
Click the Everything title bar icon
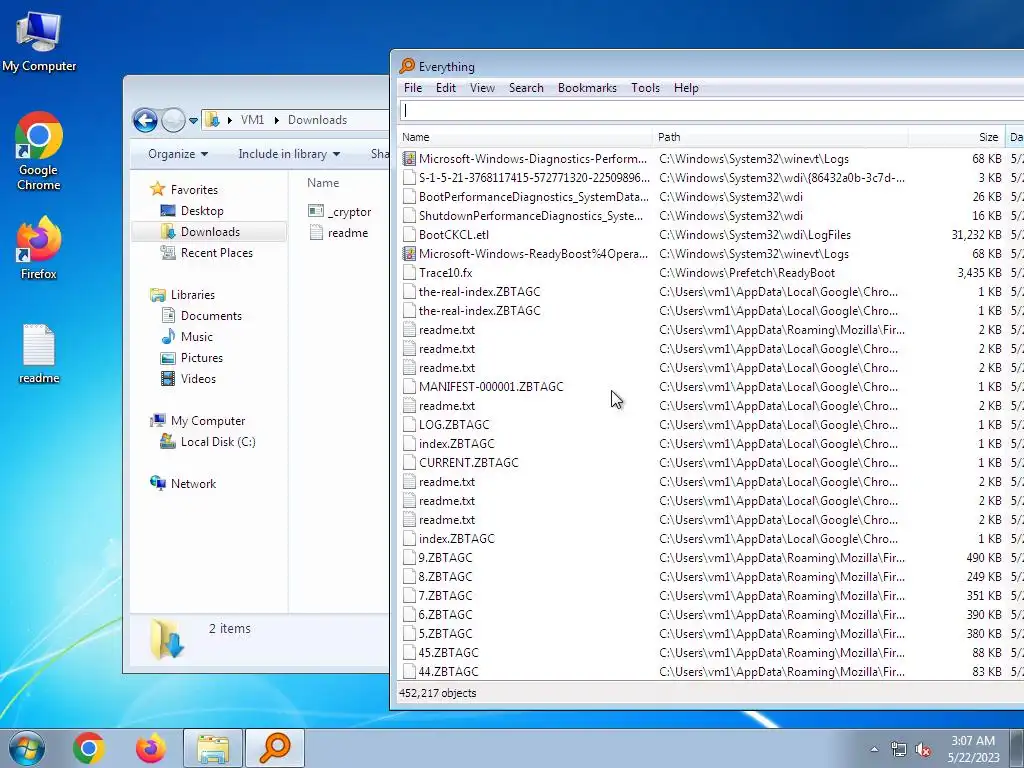coord(407,66)
